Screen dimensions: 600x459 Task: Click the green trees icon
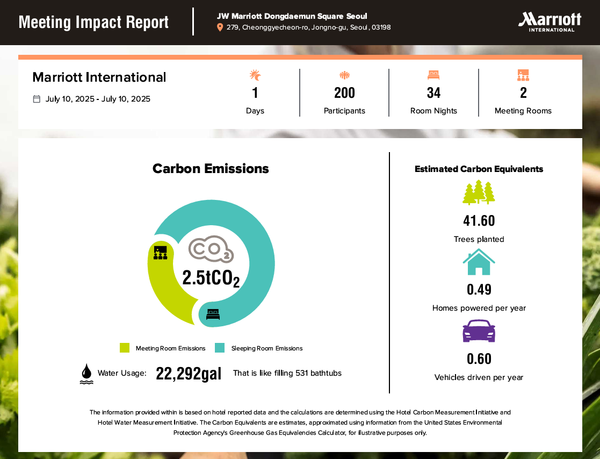pos(478,192)
